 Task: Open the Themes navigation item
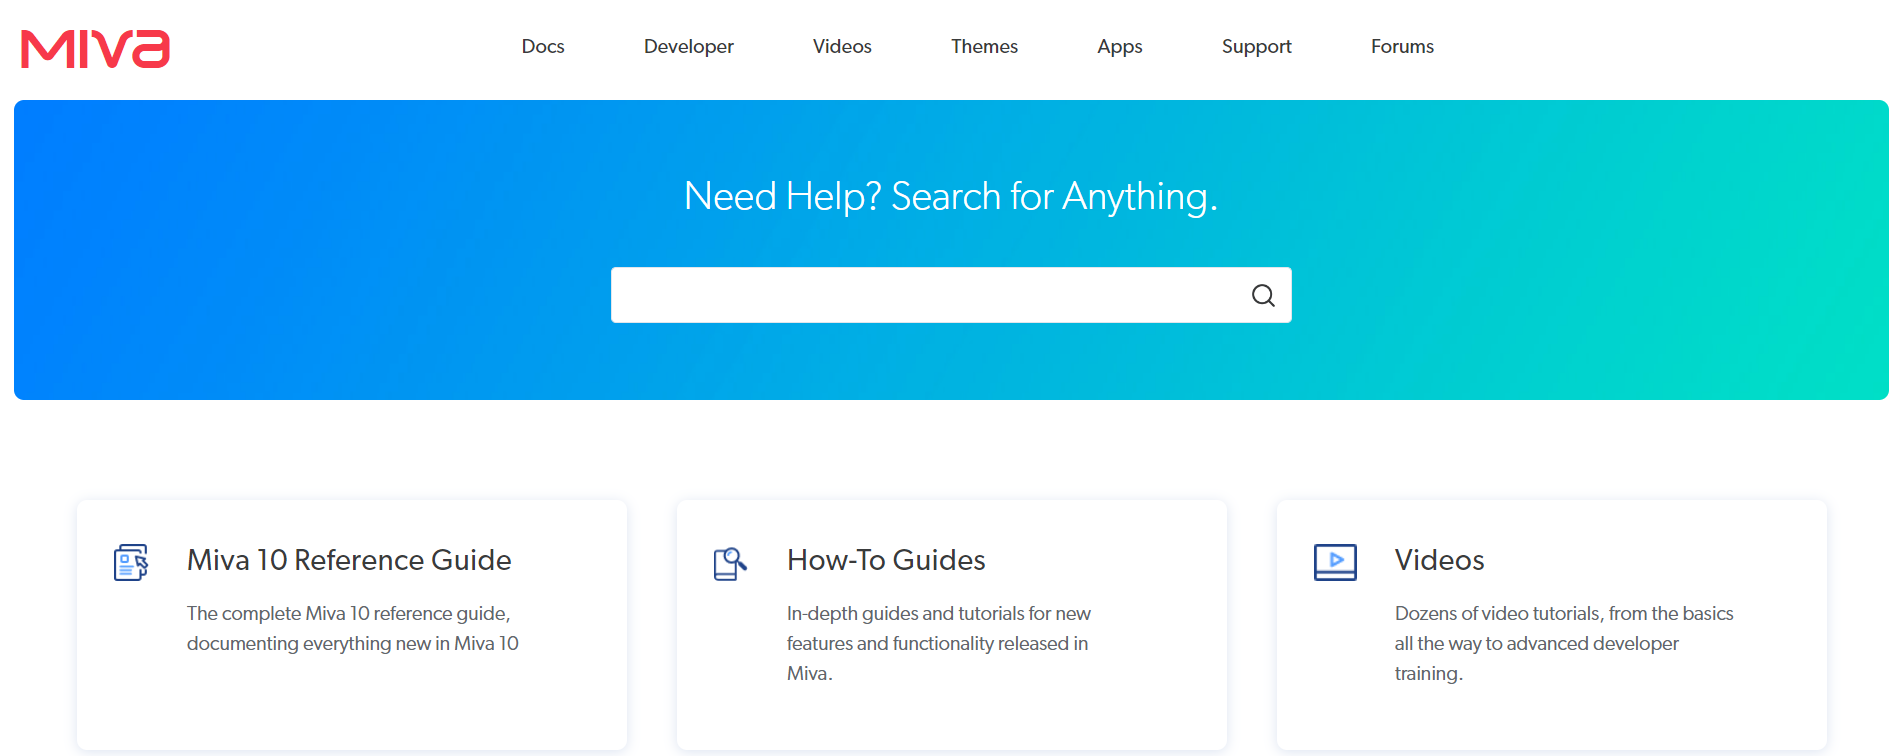click(984, 47)
